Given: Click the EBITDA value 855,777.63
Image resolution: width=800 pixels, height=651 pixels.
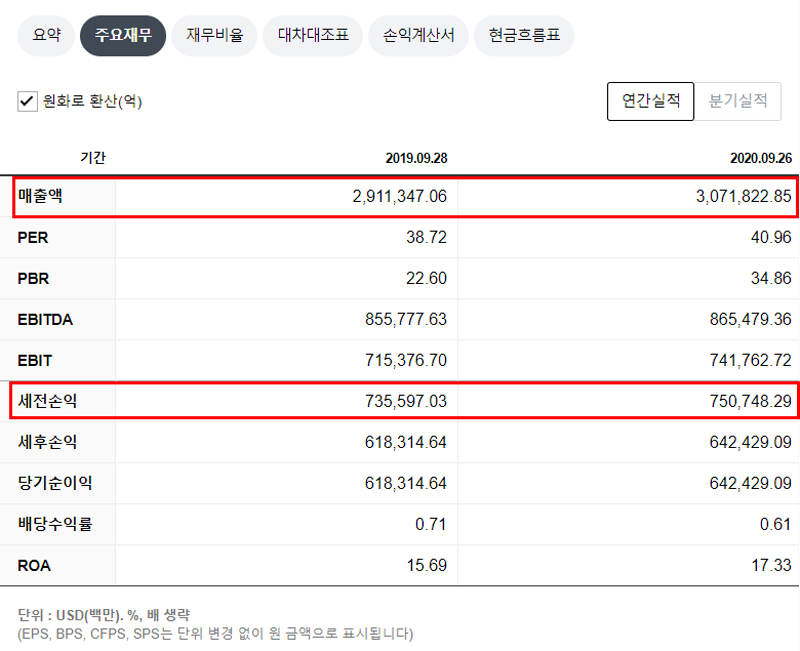Looking at the screenshot, I should click(x=406, y=319).
